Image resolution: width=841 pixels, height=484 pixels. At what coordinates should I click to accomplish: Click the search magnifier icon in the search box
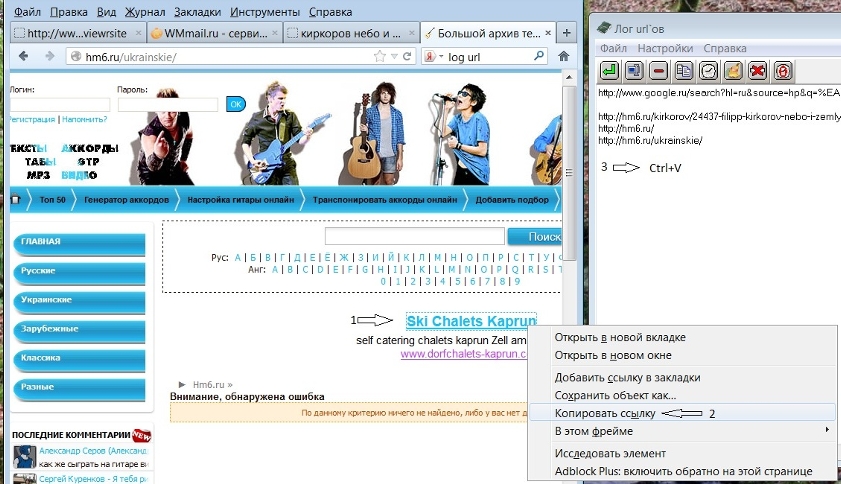(538, 55)
